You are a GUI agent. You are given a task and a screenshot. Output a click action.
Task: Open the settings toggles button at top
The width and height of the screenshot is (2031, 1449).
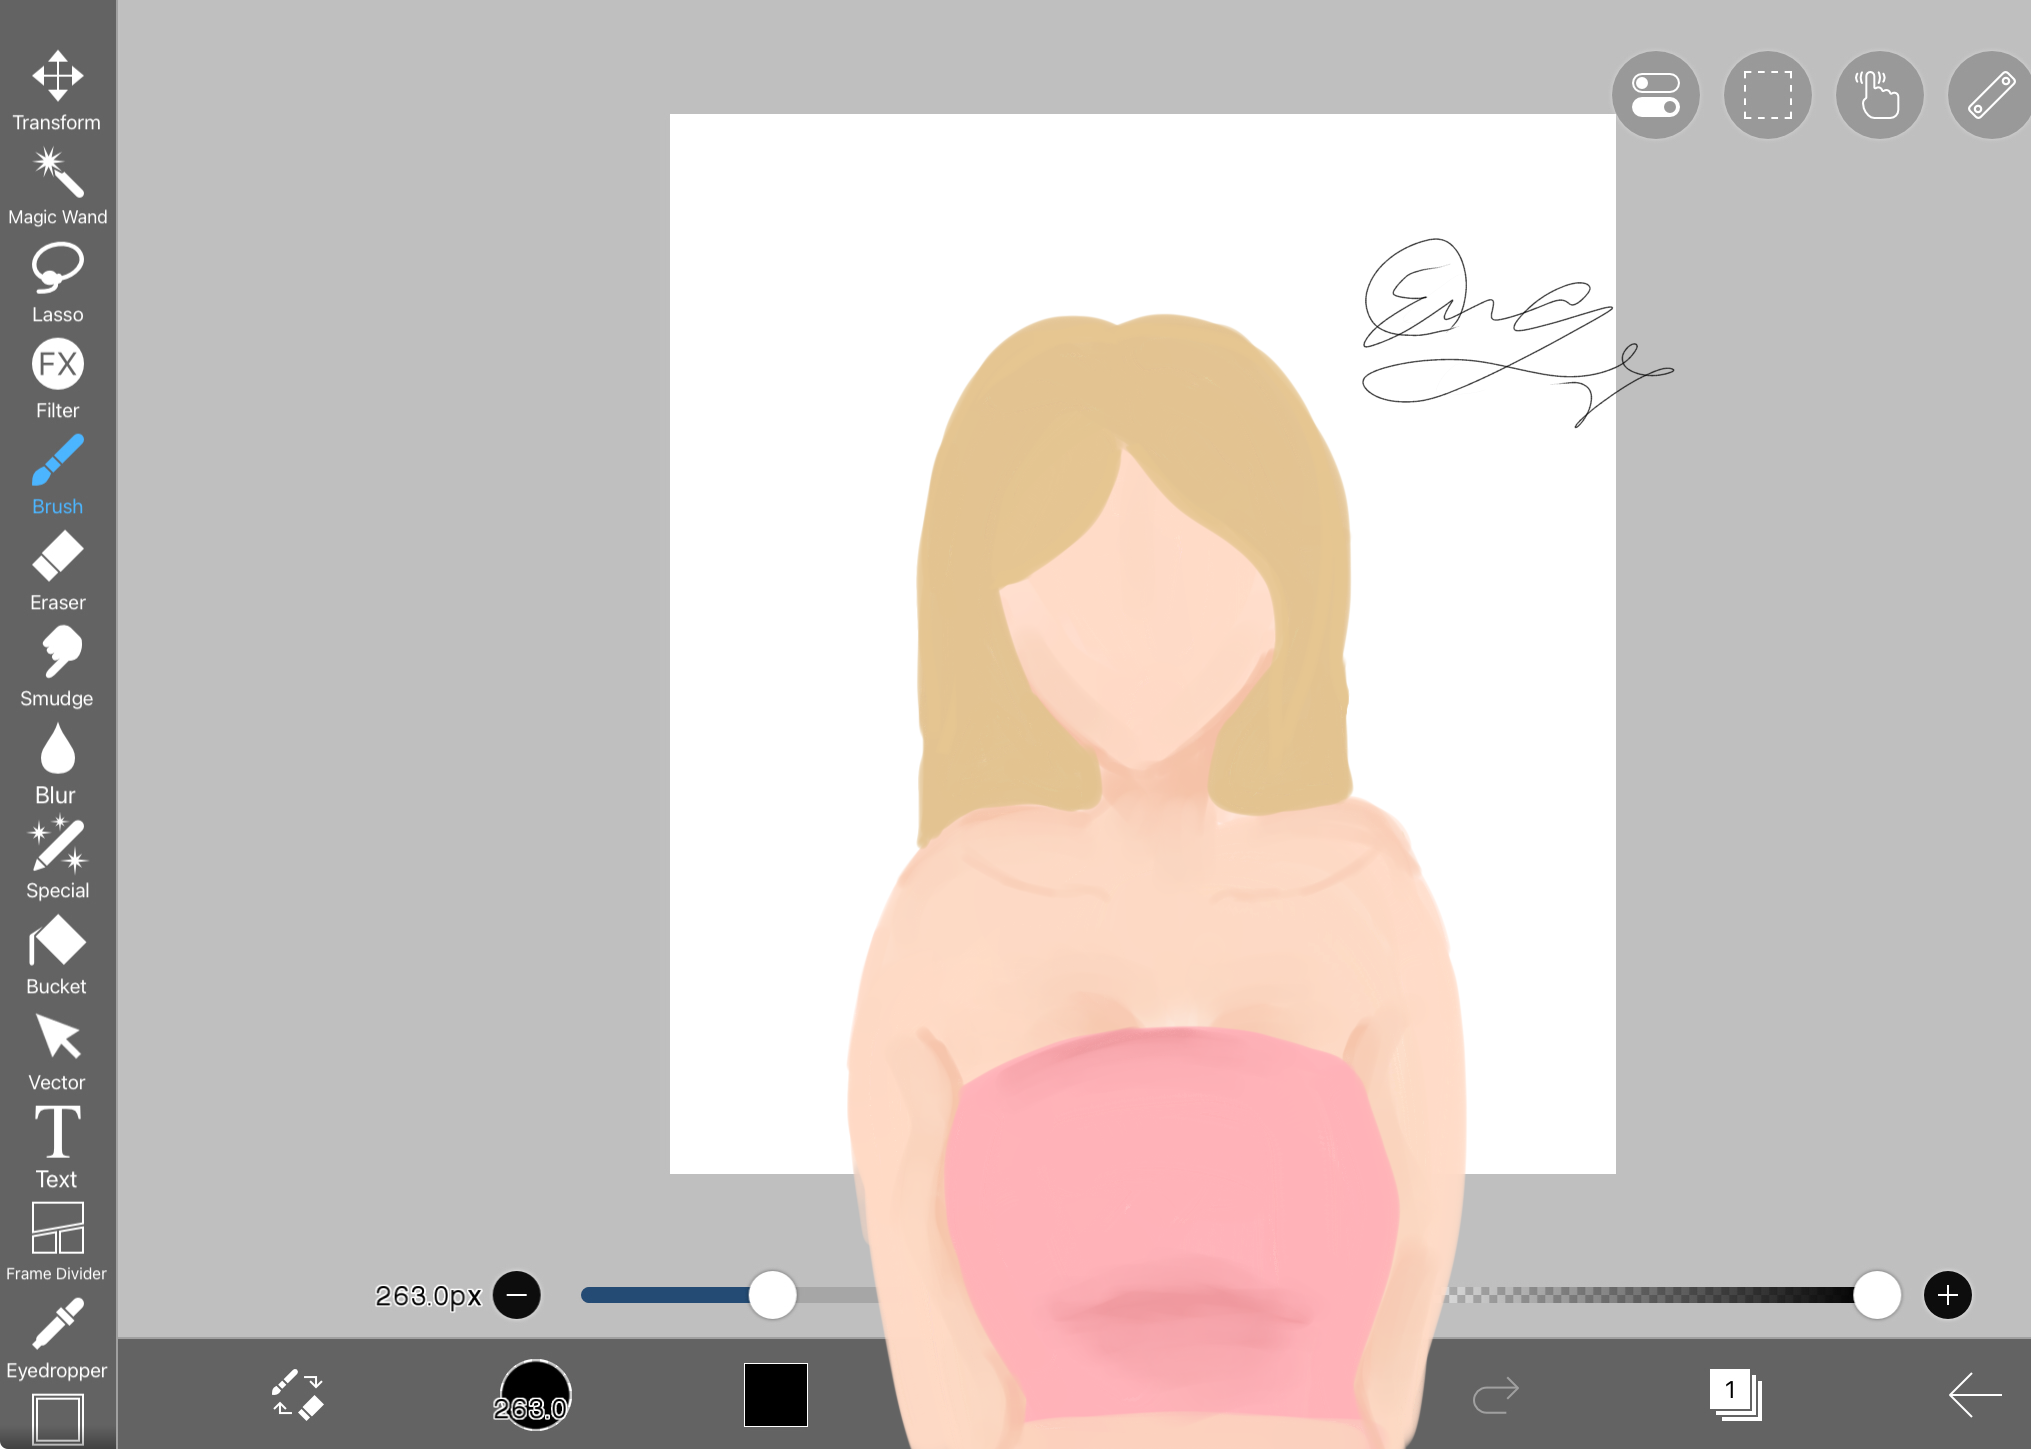[x=1656, y=95]
